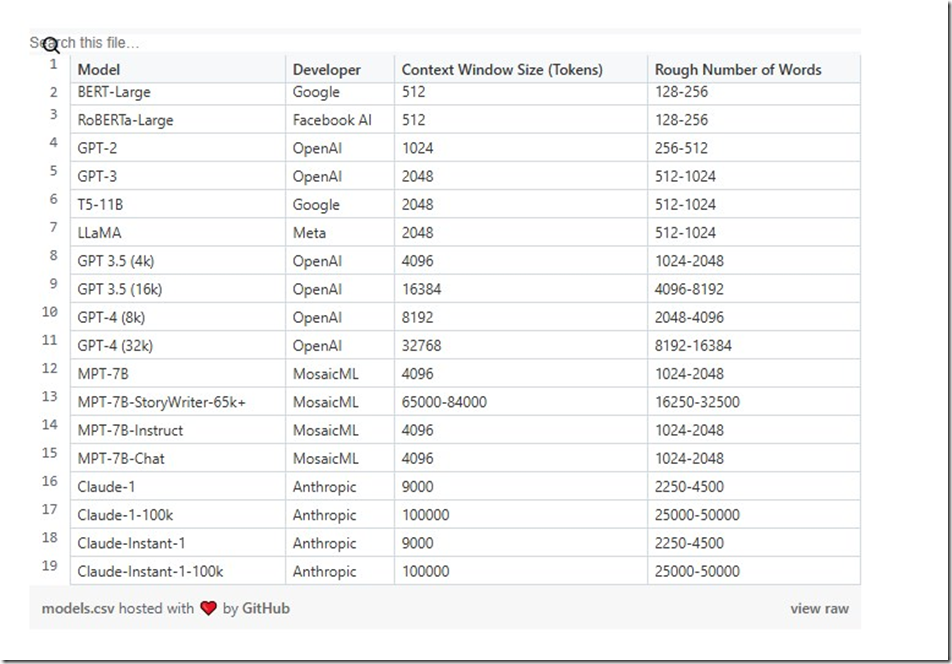952x664 pixels.
Task: Select the MPT-7B-StoryWriter-65k+ cell
Action: click(x=161, y=402)
